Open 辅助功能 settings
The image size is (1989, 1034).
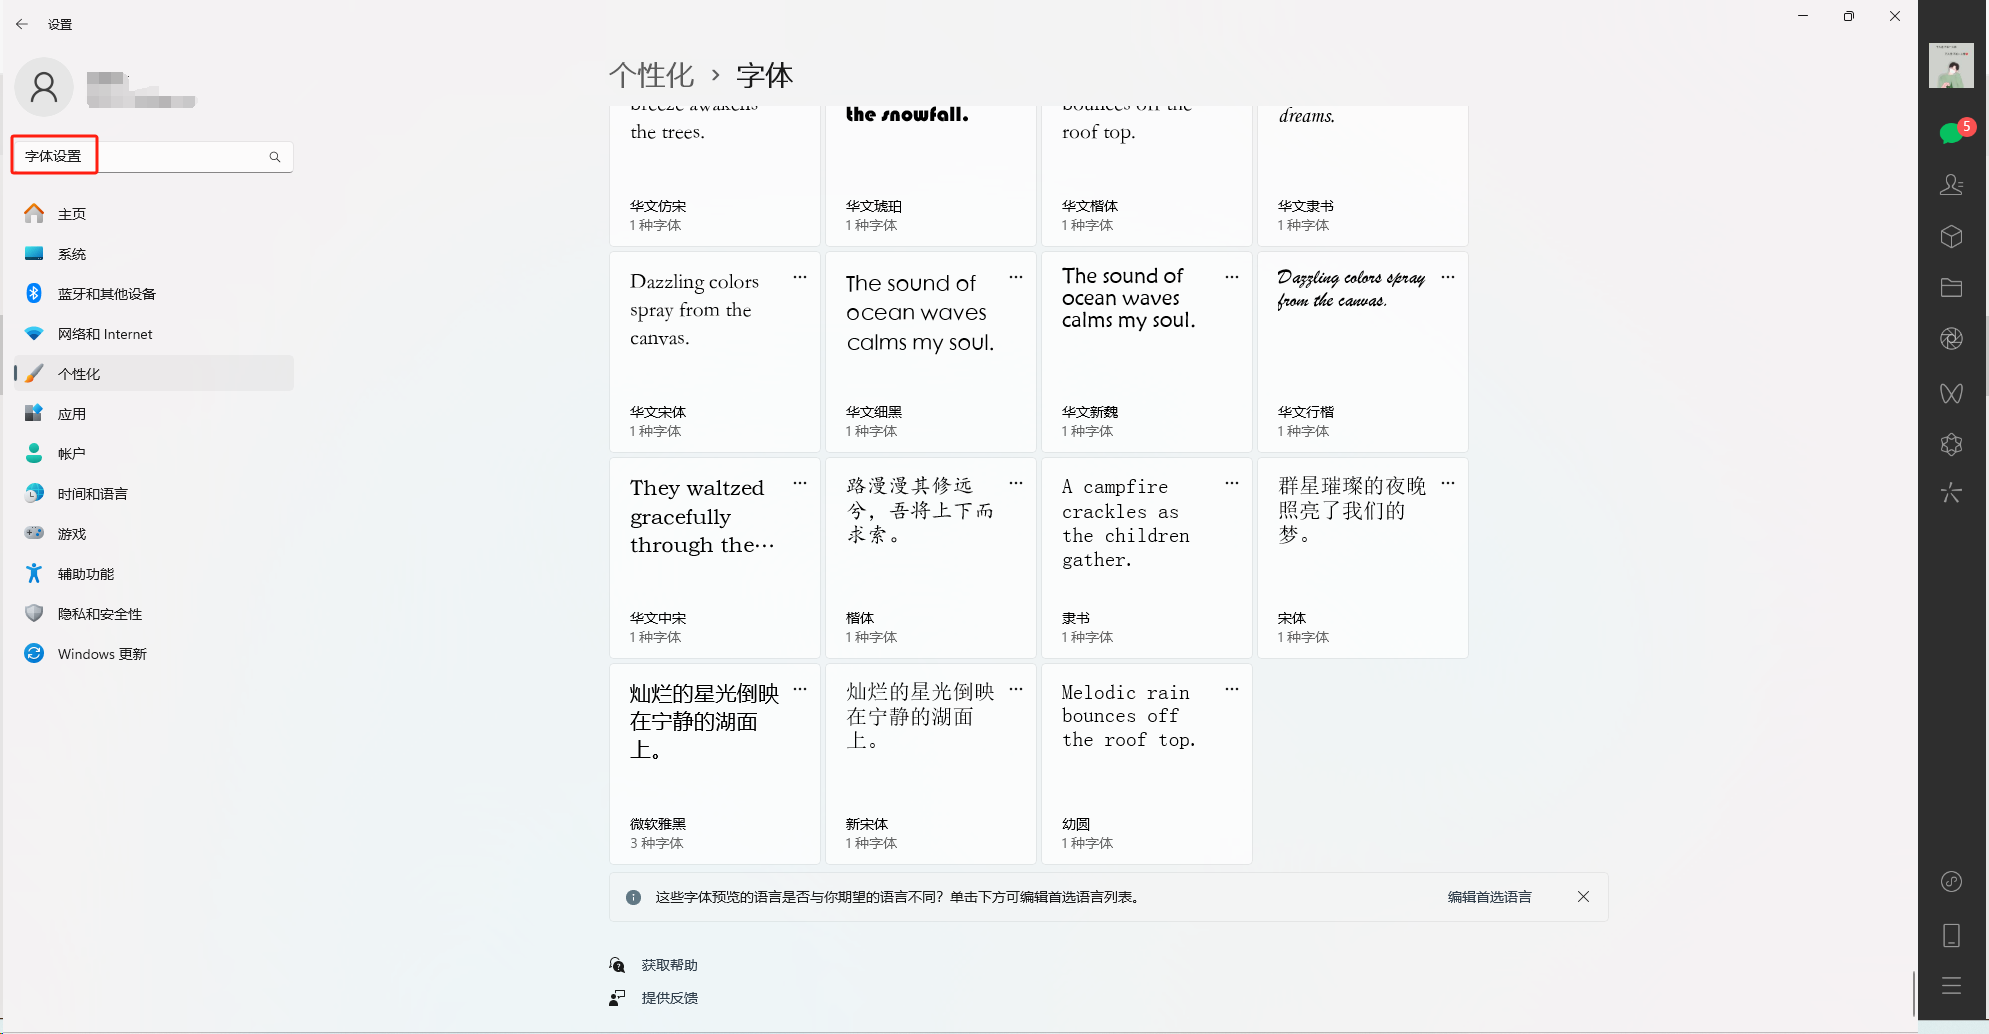coord(153,574)
